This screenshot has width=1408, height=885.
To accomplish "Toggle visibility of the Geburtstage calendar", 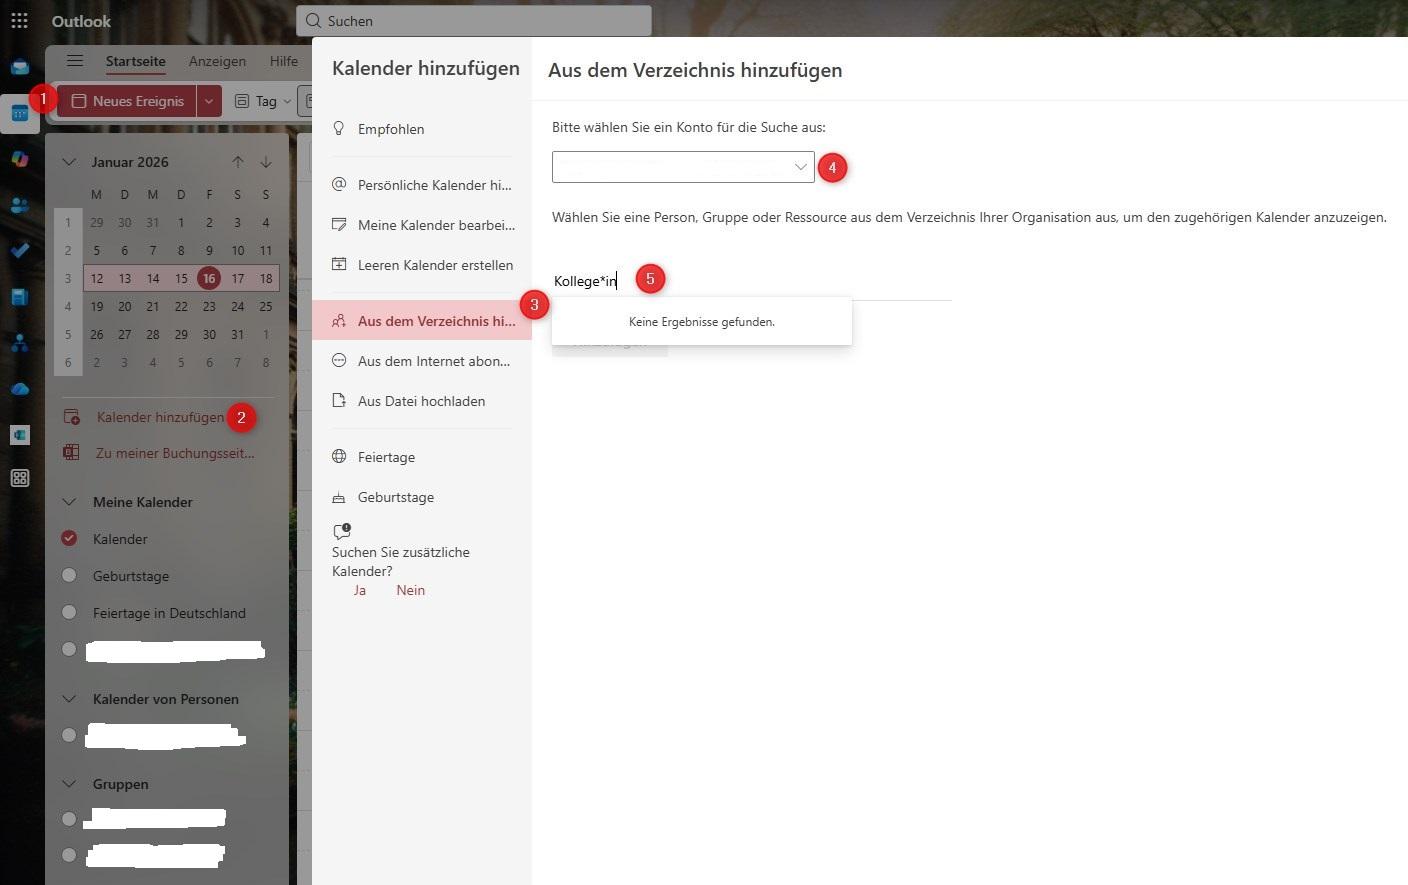I will coord(68,575).
